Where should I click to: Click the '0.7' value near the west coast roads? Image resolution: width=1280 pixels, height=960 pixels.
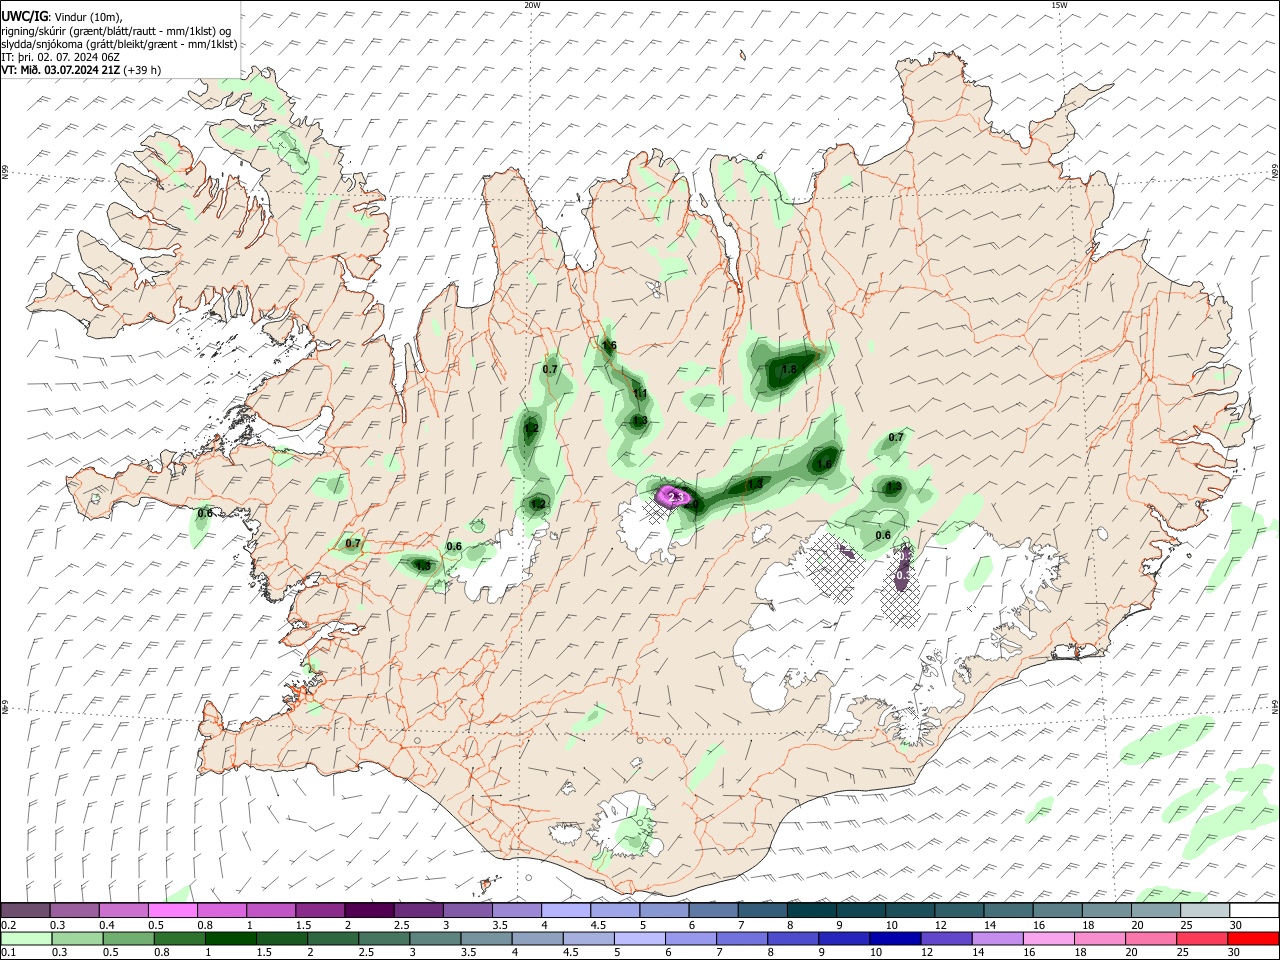pyautogui.click(x=353, y=544)
